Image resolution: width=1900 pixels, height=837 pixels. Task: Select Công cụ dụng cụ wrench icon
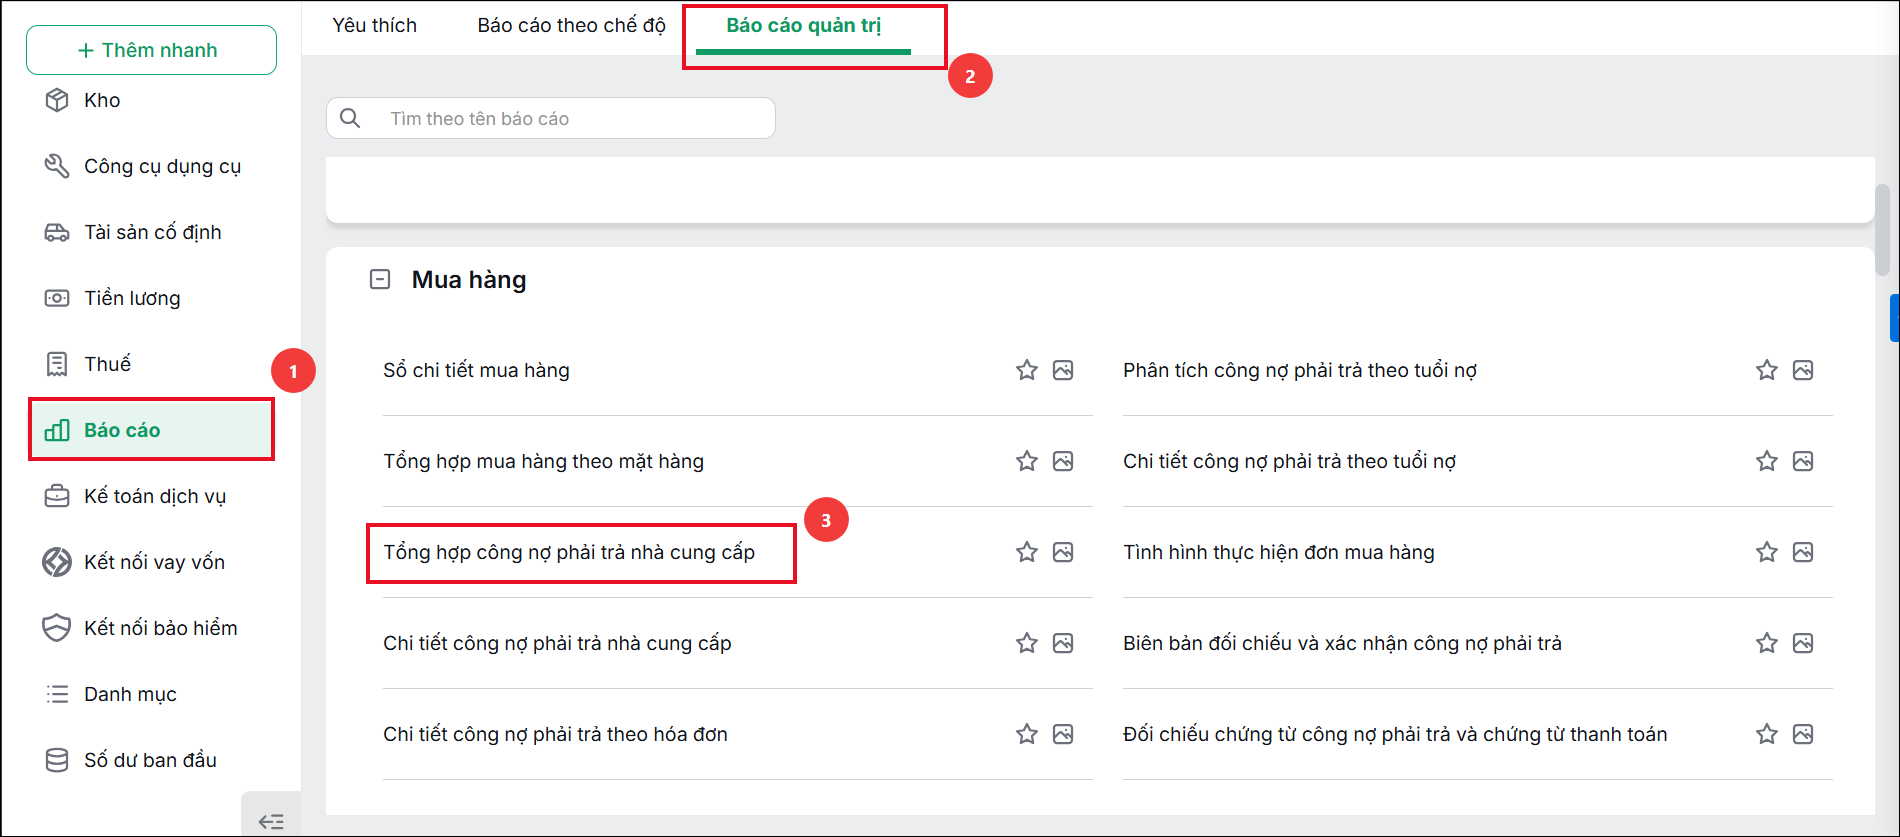coord(57,166)
